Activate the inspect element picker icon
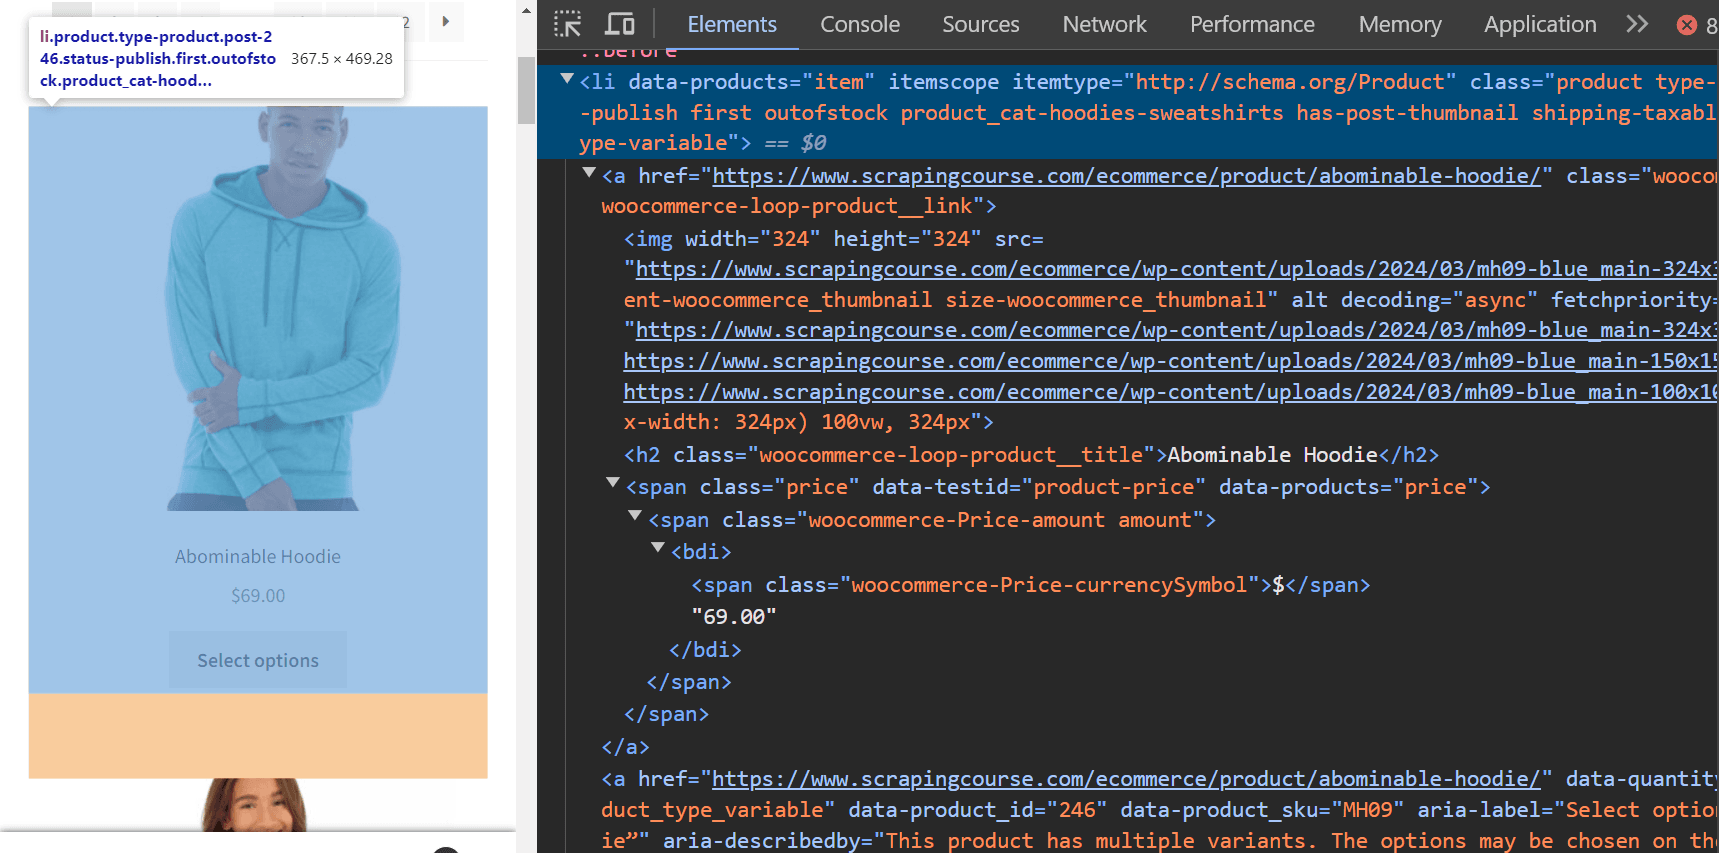This screenshot has height=853, width=1719. tap(568, 24)
